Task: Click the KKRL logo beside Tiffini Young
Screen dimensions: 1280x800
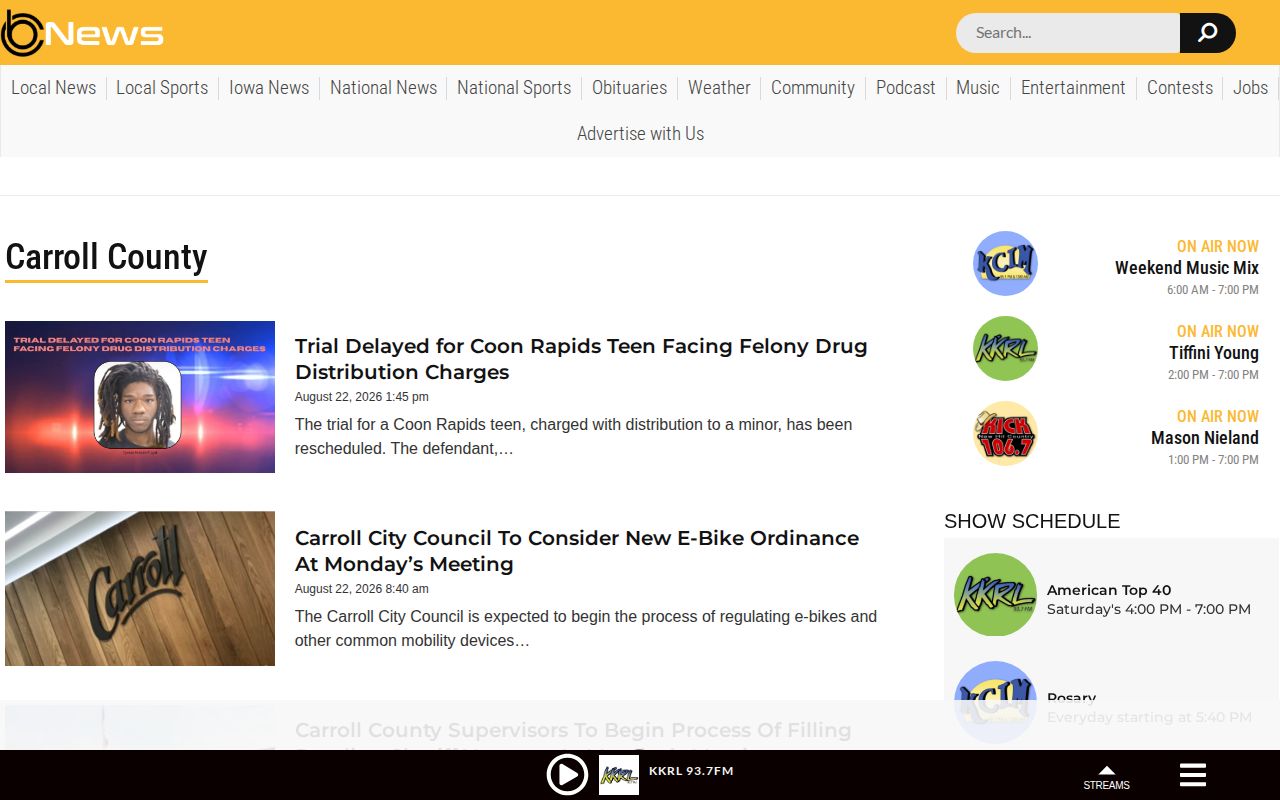Action: pyautogui.click(x=1005, y=348)
